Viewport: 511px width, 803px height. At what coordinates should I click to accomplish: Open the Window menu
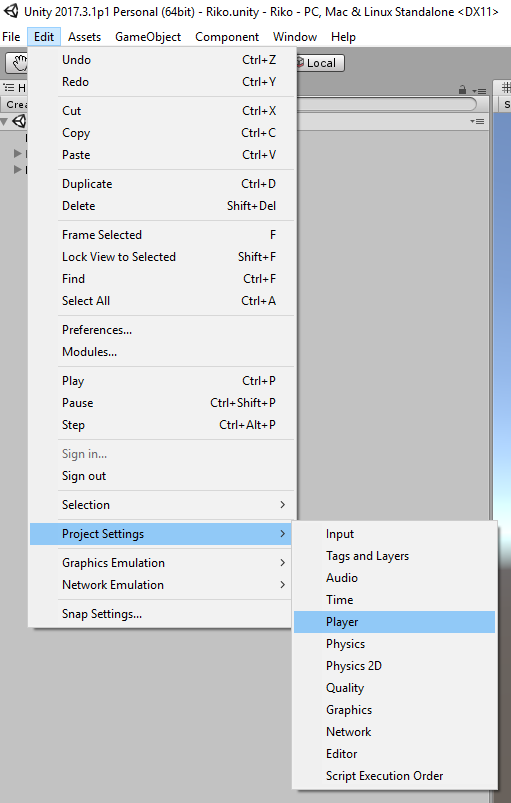pyautogui.click(x=295, y=37)
